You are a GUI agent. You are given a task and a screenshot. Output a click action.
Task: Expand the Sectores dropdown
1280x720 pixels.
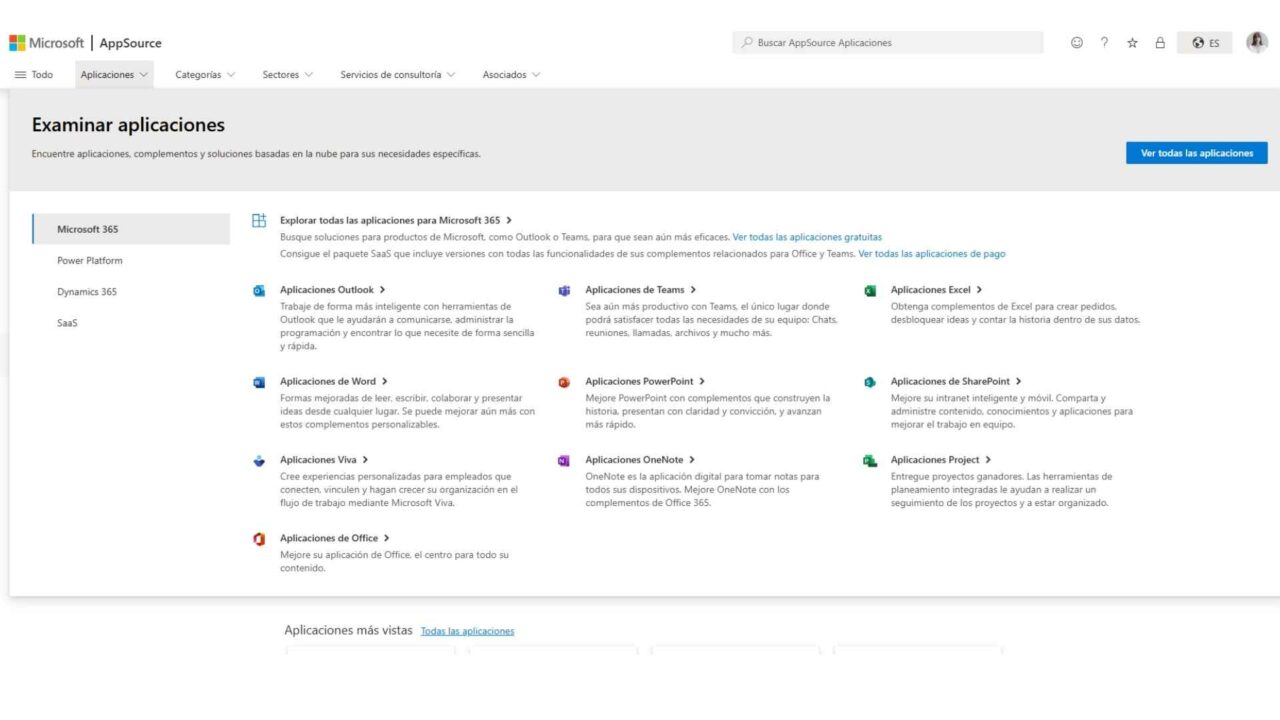click(287, 75)
